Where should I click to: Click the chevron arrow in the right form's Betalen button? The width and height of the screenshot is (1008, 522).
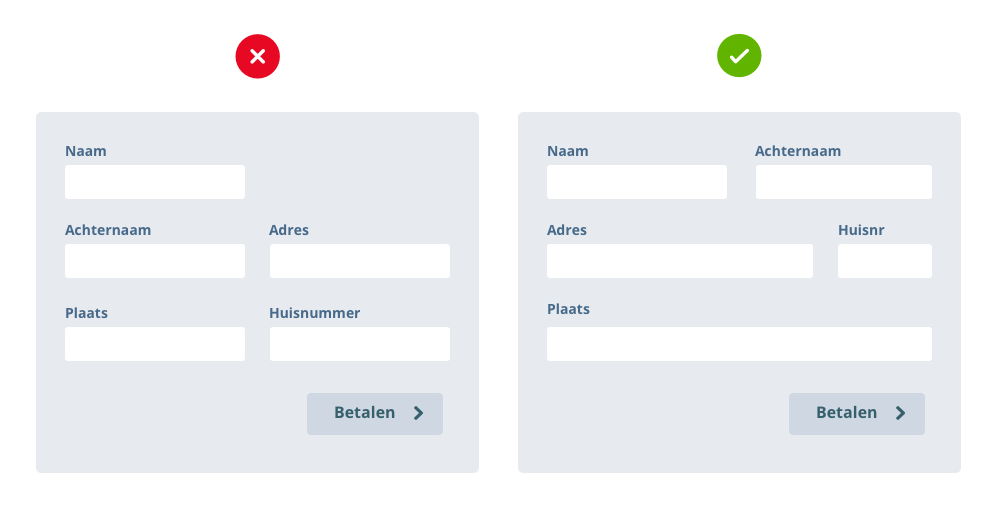pyautogui.click(x=900, y=413)
